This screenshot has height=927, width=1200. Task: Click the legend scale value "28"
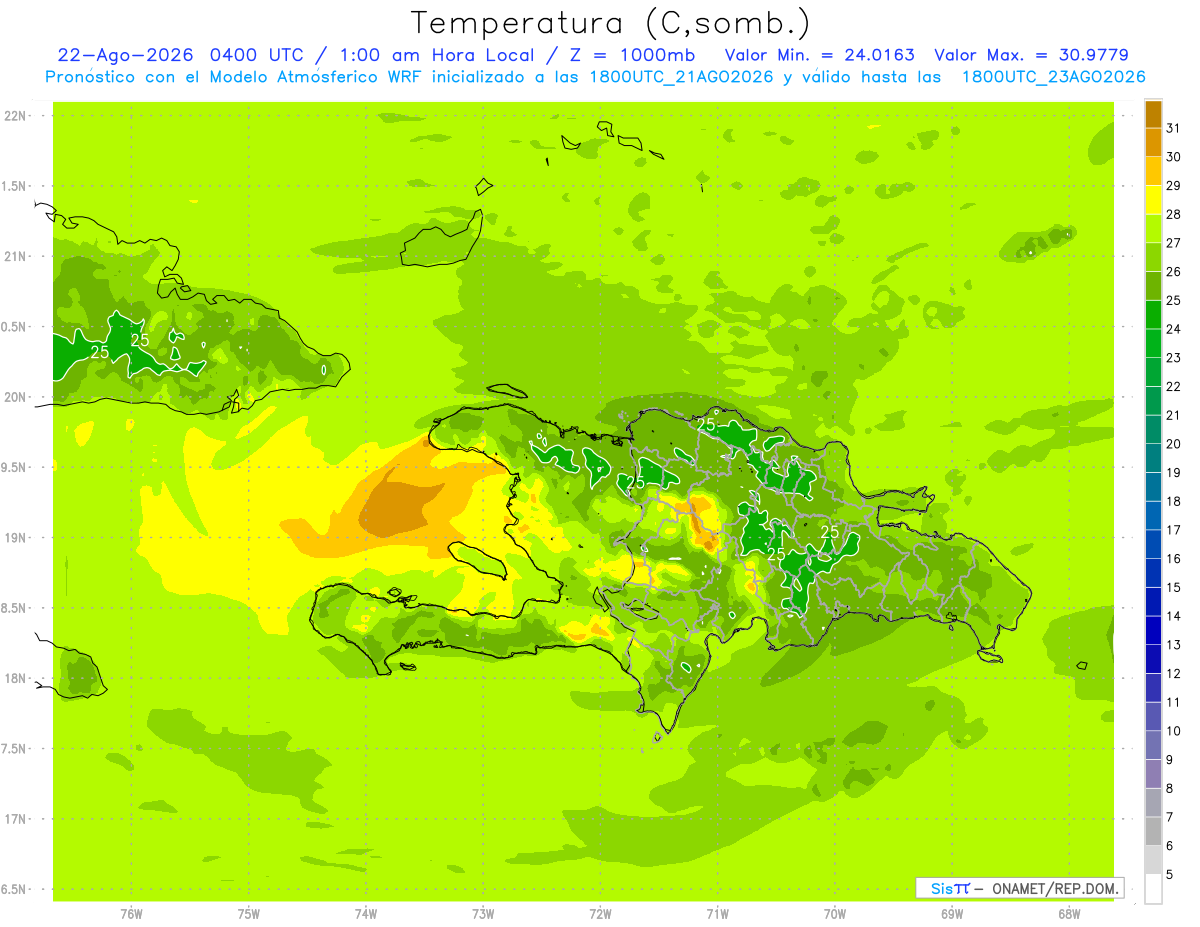1174,214
